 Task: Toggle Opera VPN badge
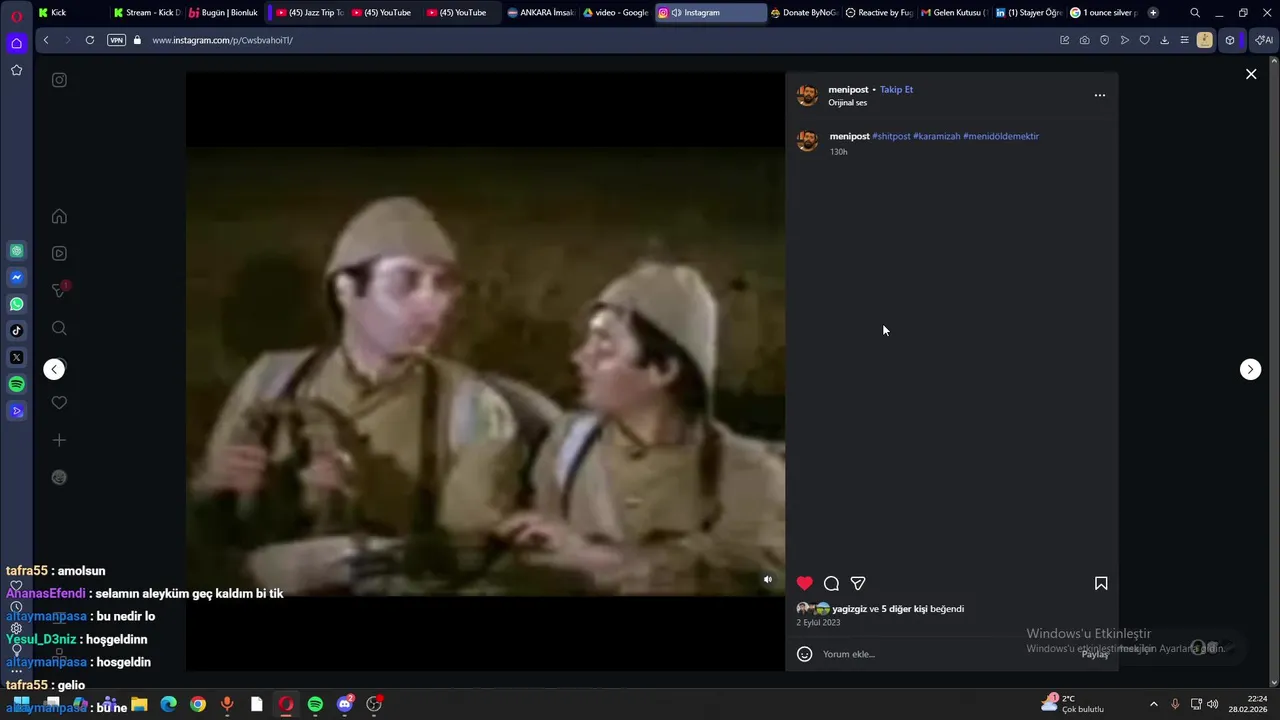tap(116, 40)
